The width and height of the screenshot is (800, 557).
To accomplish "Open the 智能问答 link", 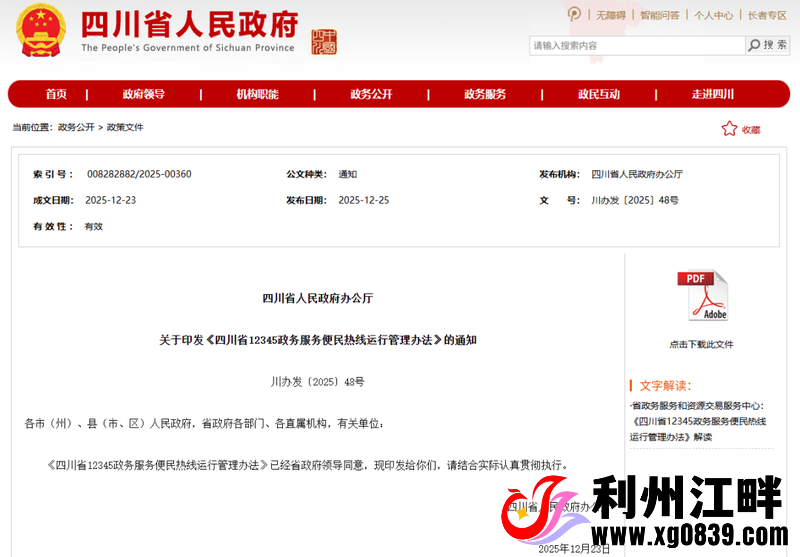I will pos(660,15).
